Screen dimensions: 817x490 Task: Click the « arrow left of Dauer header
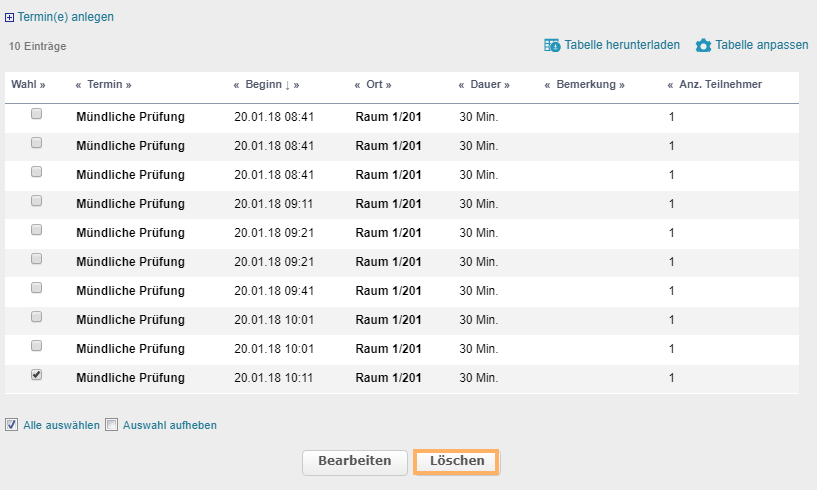coord(461,85)
